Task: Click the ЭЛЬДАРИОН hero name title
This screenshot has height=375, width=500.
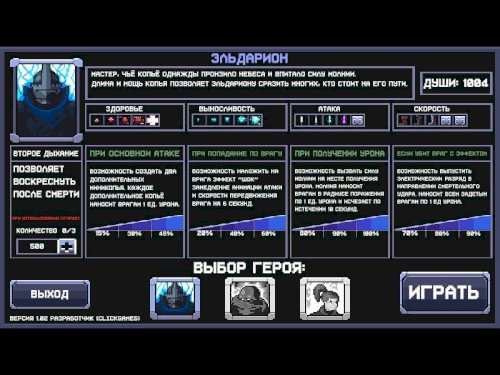Action: coord(249,59)
